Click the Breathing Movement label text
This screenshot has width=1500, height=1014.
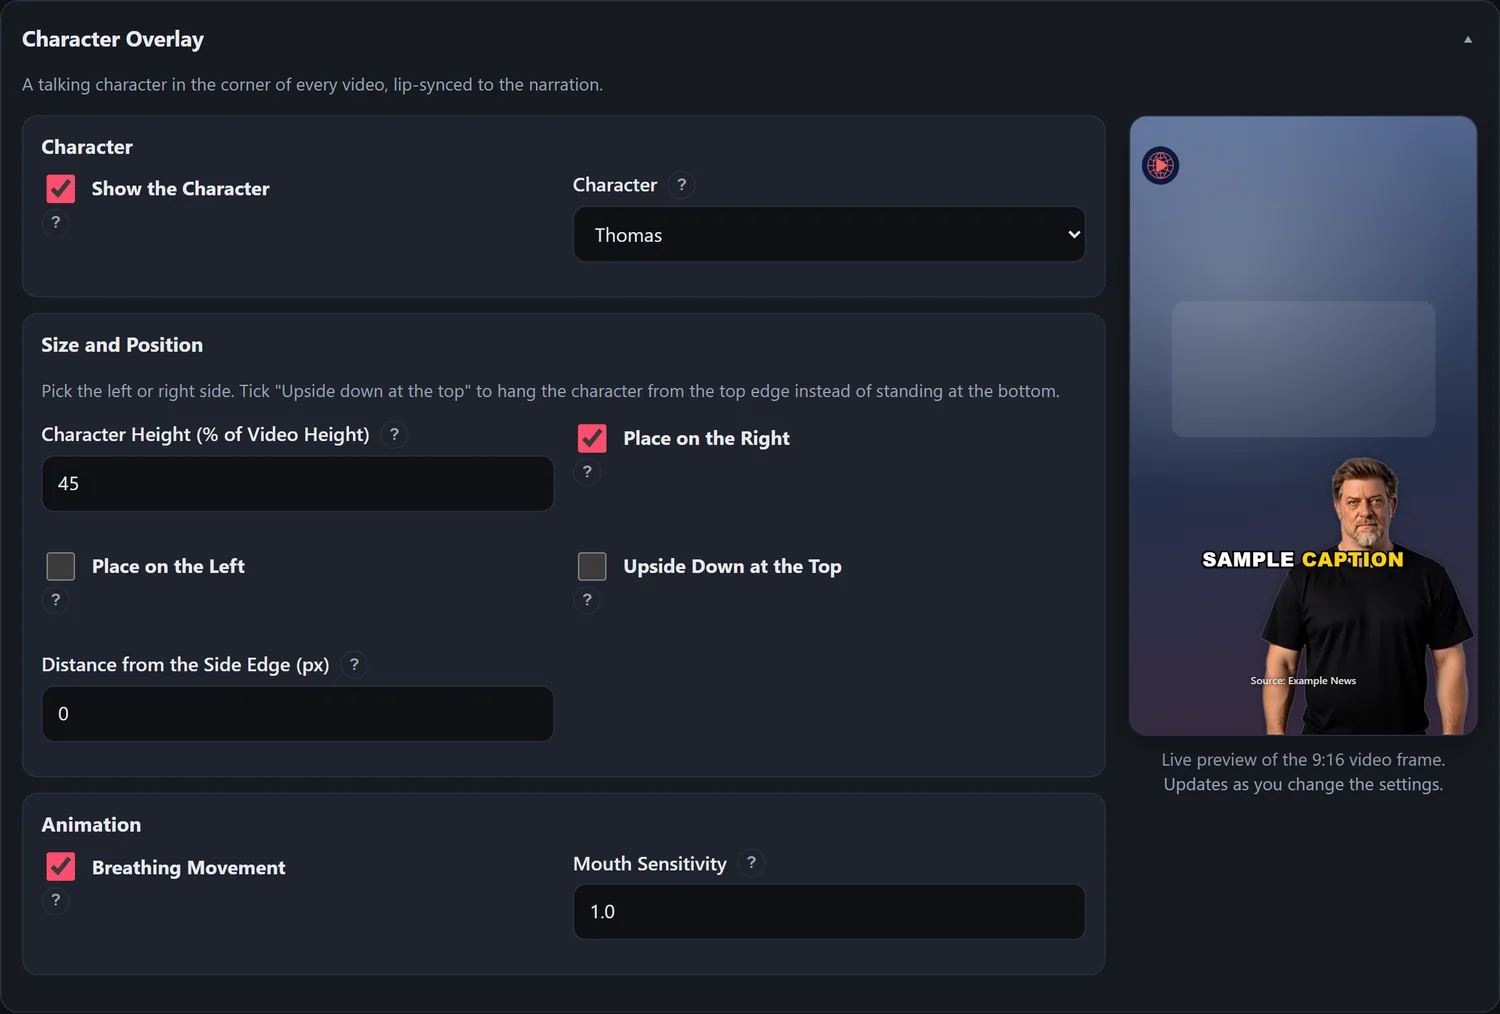coord(189,868)
